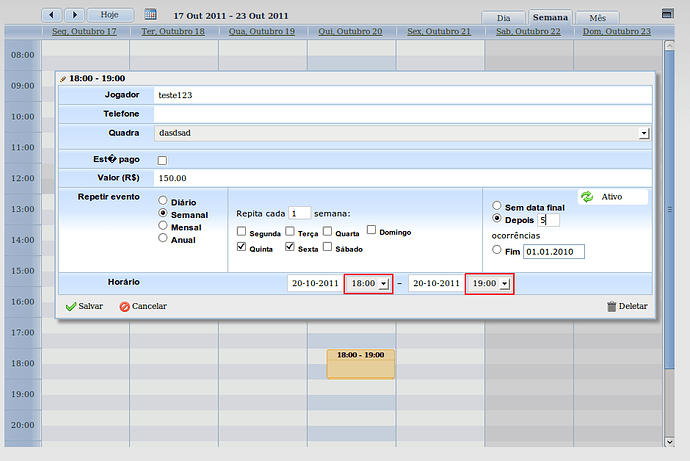
Task: Click the green Ativo refresh icon
Action: (587, 197)
